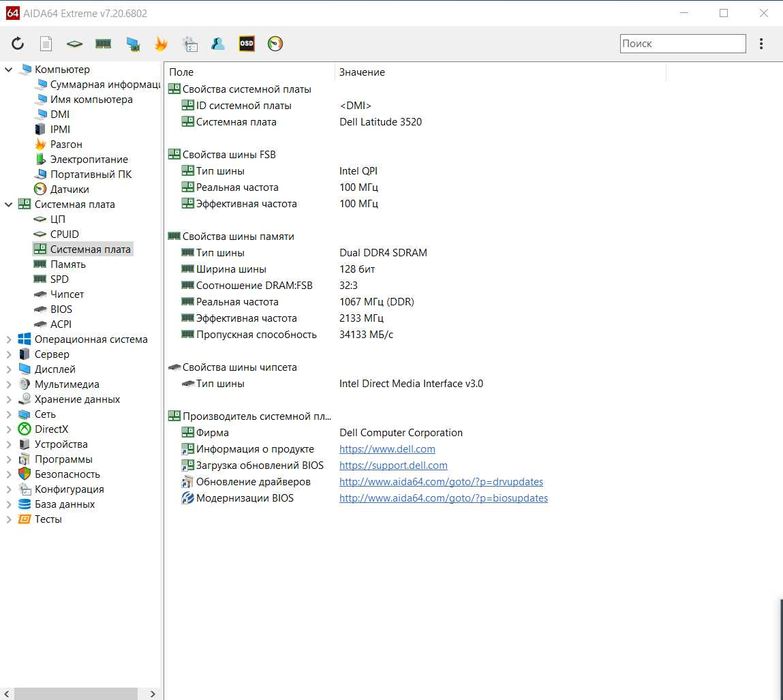The image size is (783, 700).
Task: Click the Устройства tree item
Action: tap(53, 444)
